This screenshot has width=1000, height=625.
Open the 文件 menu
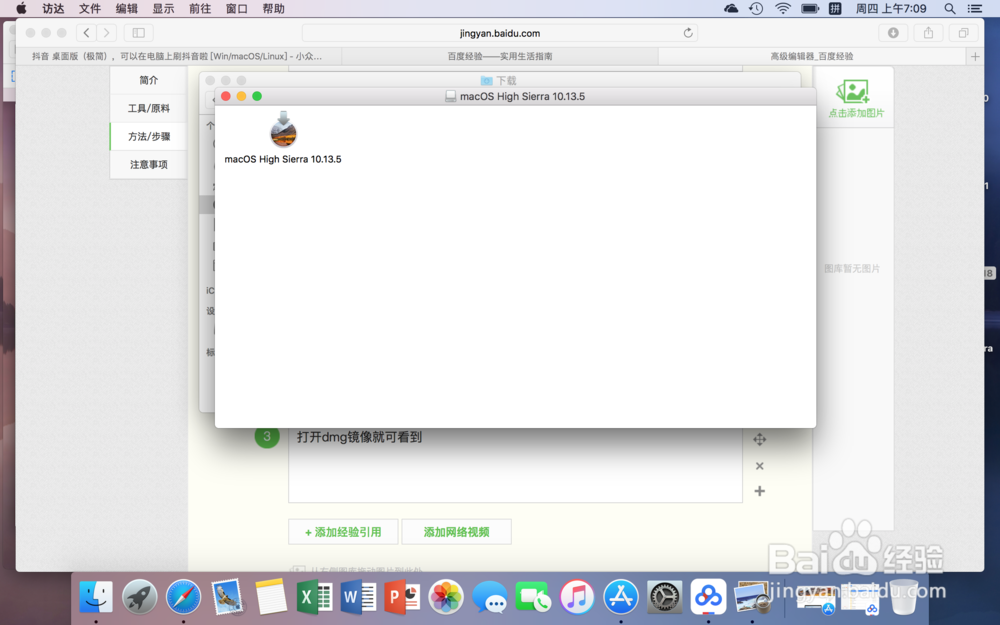tap(90, 8)
